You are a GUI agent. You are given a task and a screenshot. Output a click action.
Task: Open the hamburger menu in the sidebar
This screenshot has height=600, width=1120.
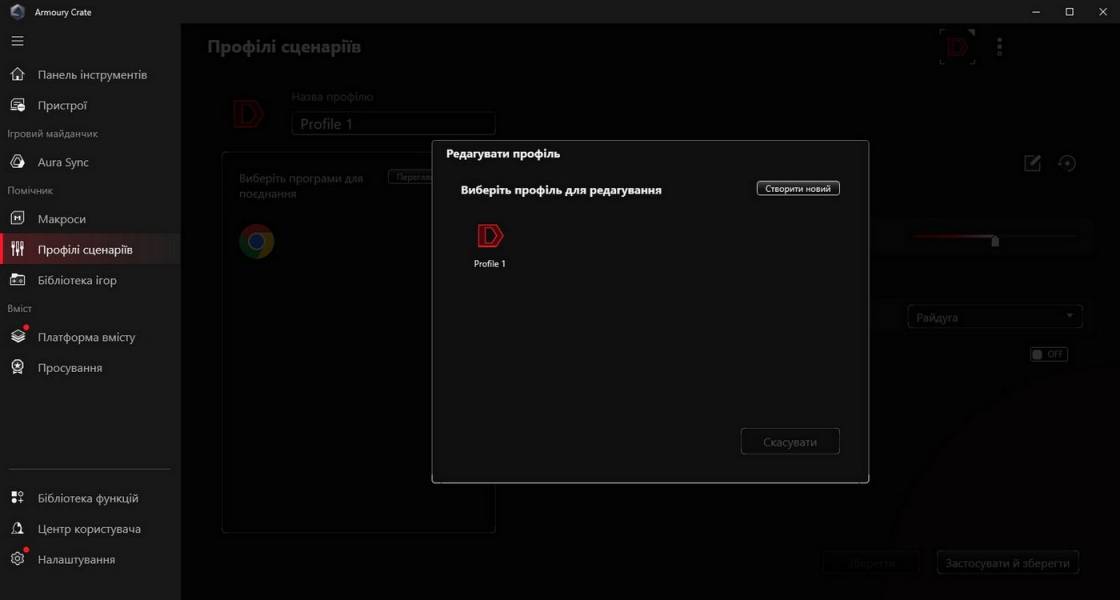(x=18, y=41)
